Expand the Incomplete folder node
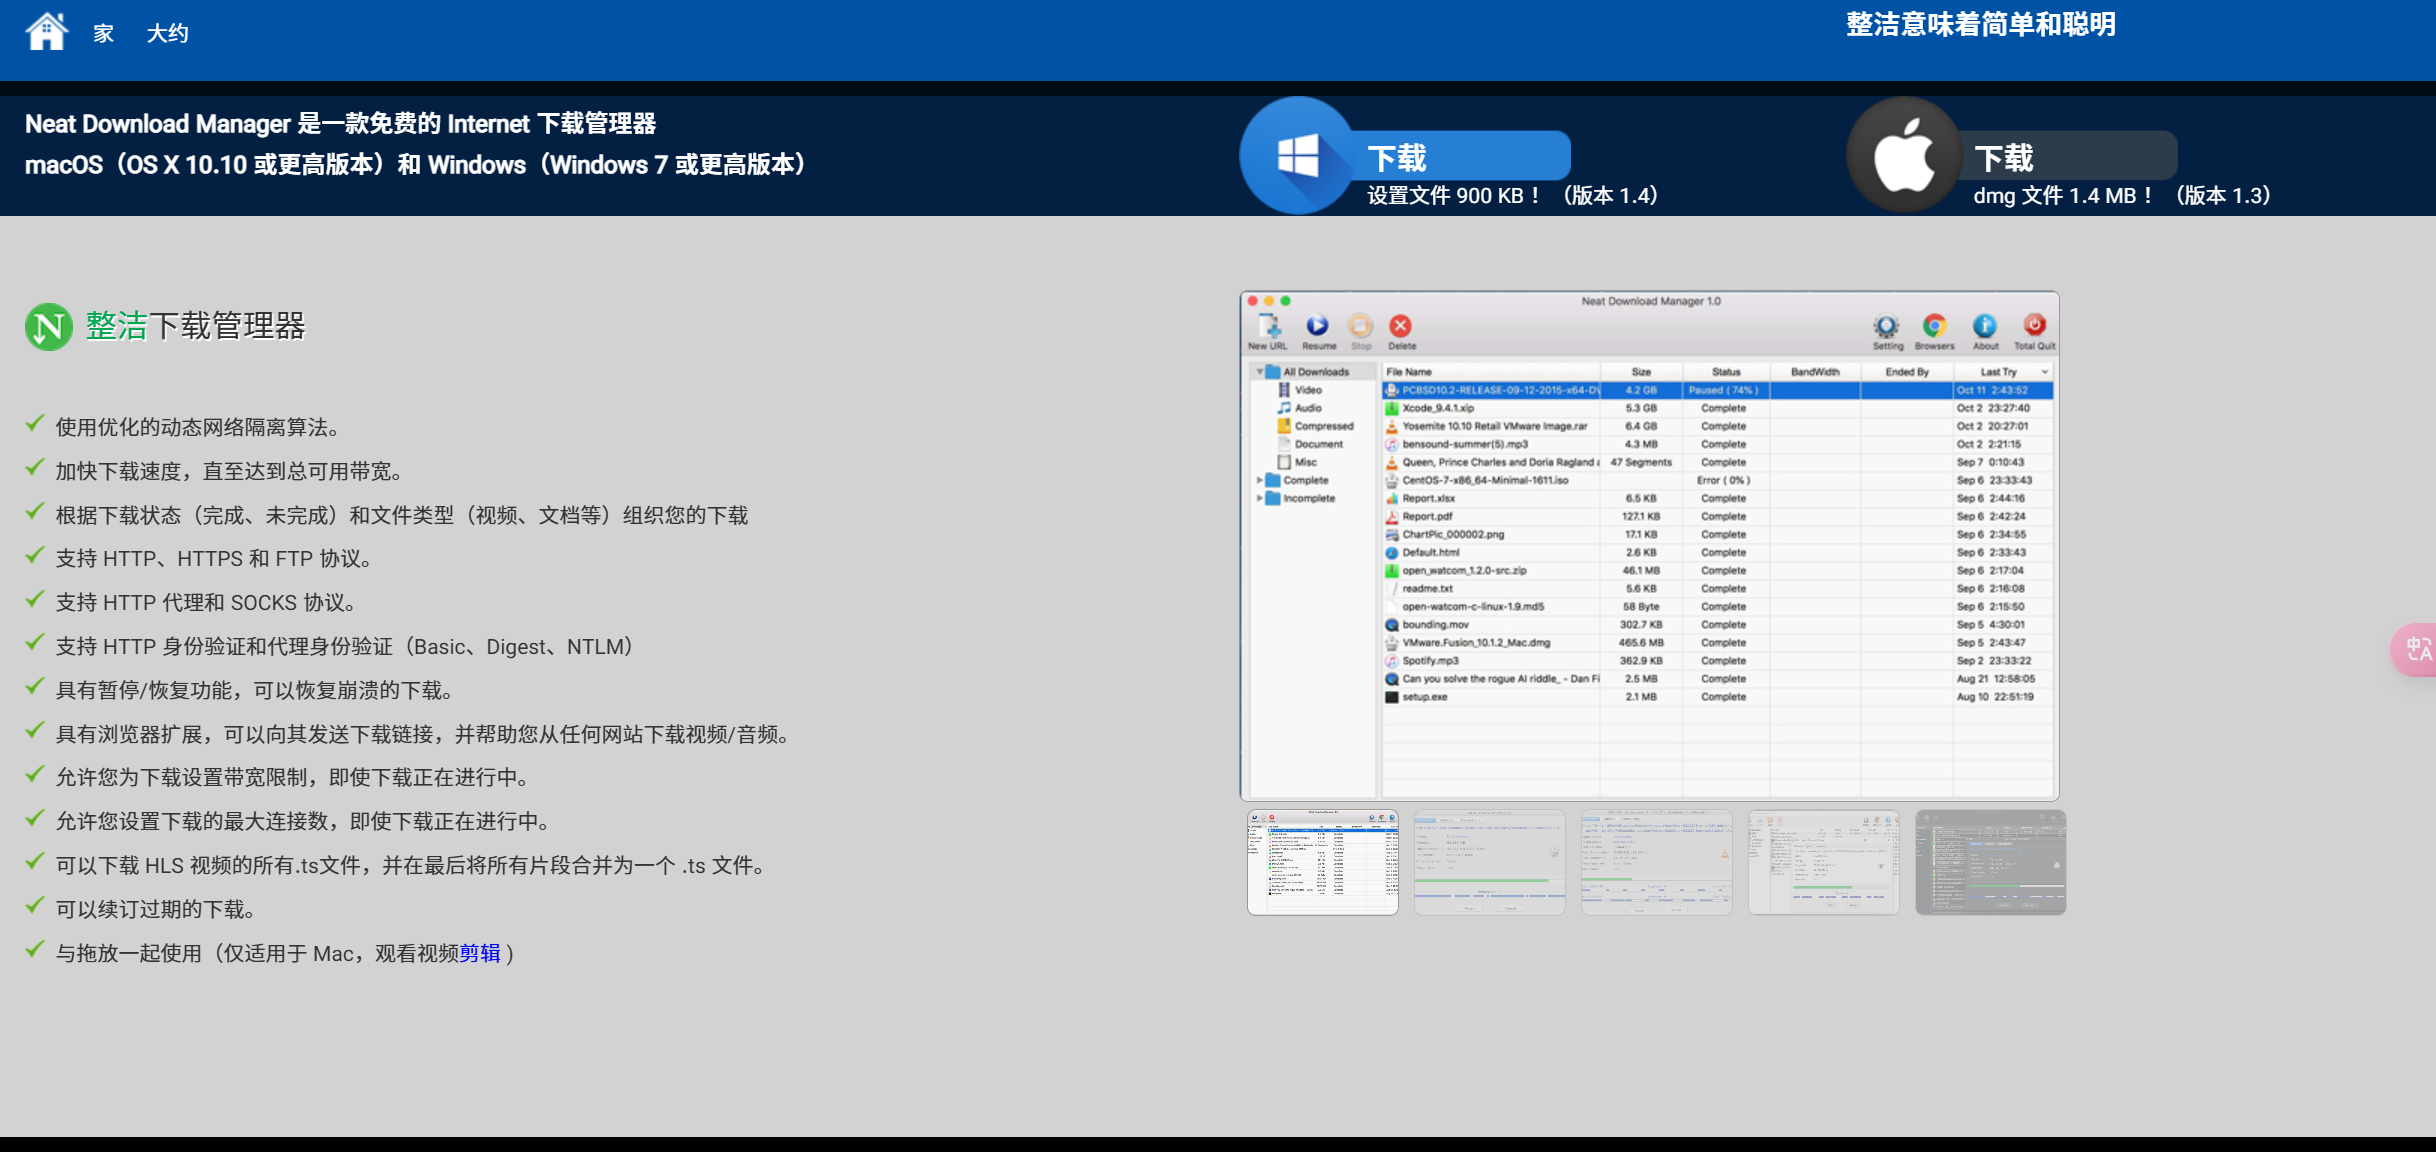 (1259, 498)
